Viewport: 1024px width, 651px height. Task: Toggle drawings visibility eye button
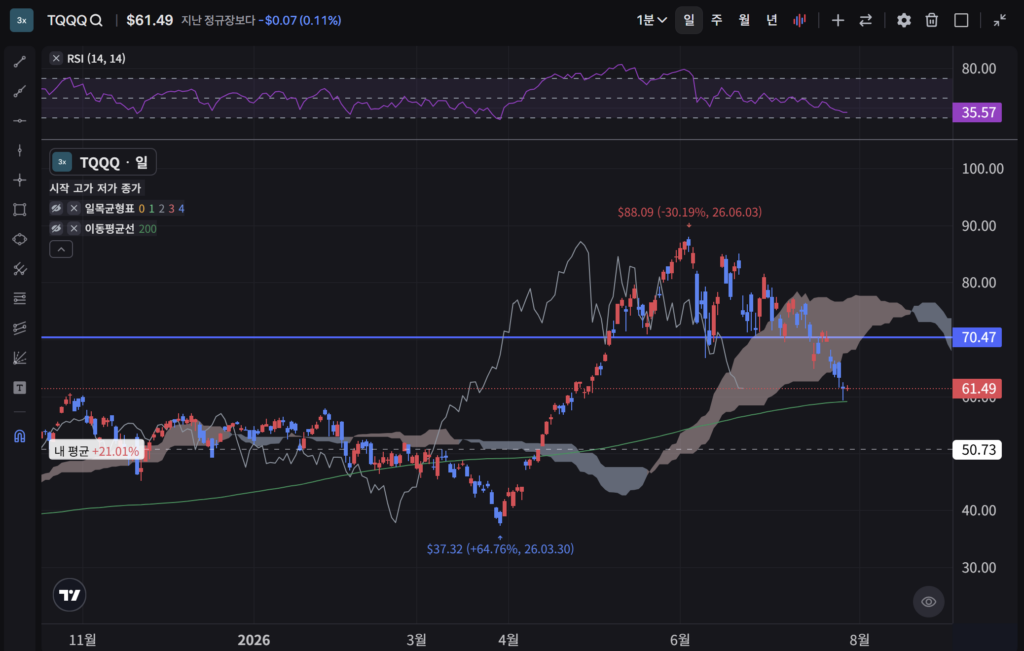(x=929, y=601)
